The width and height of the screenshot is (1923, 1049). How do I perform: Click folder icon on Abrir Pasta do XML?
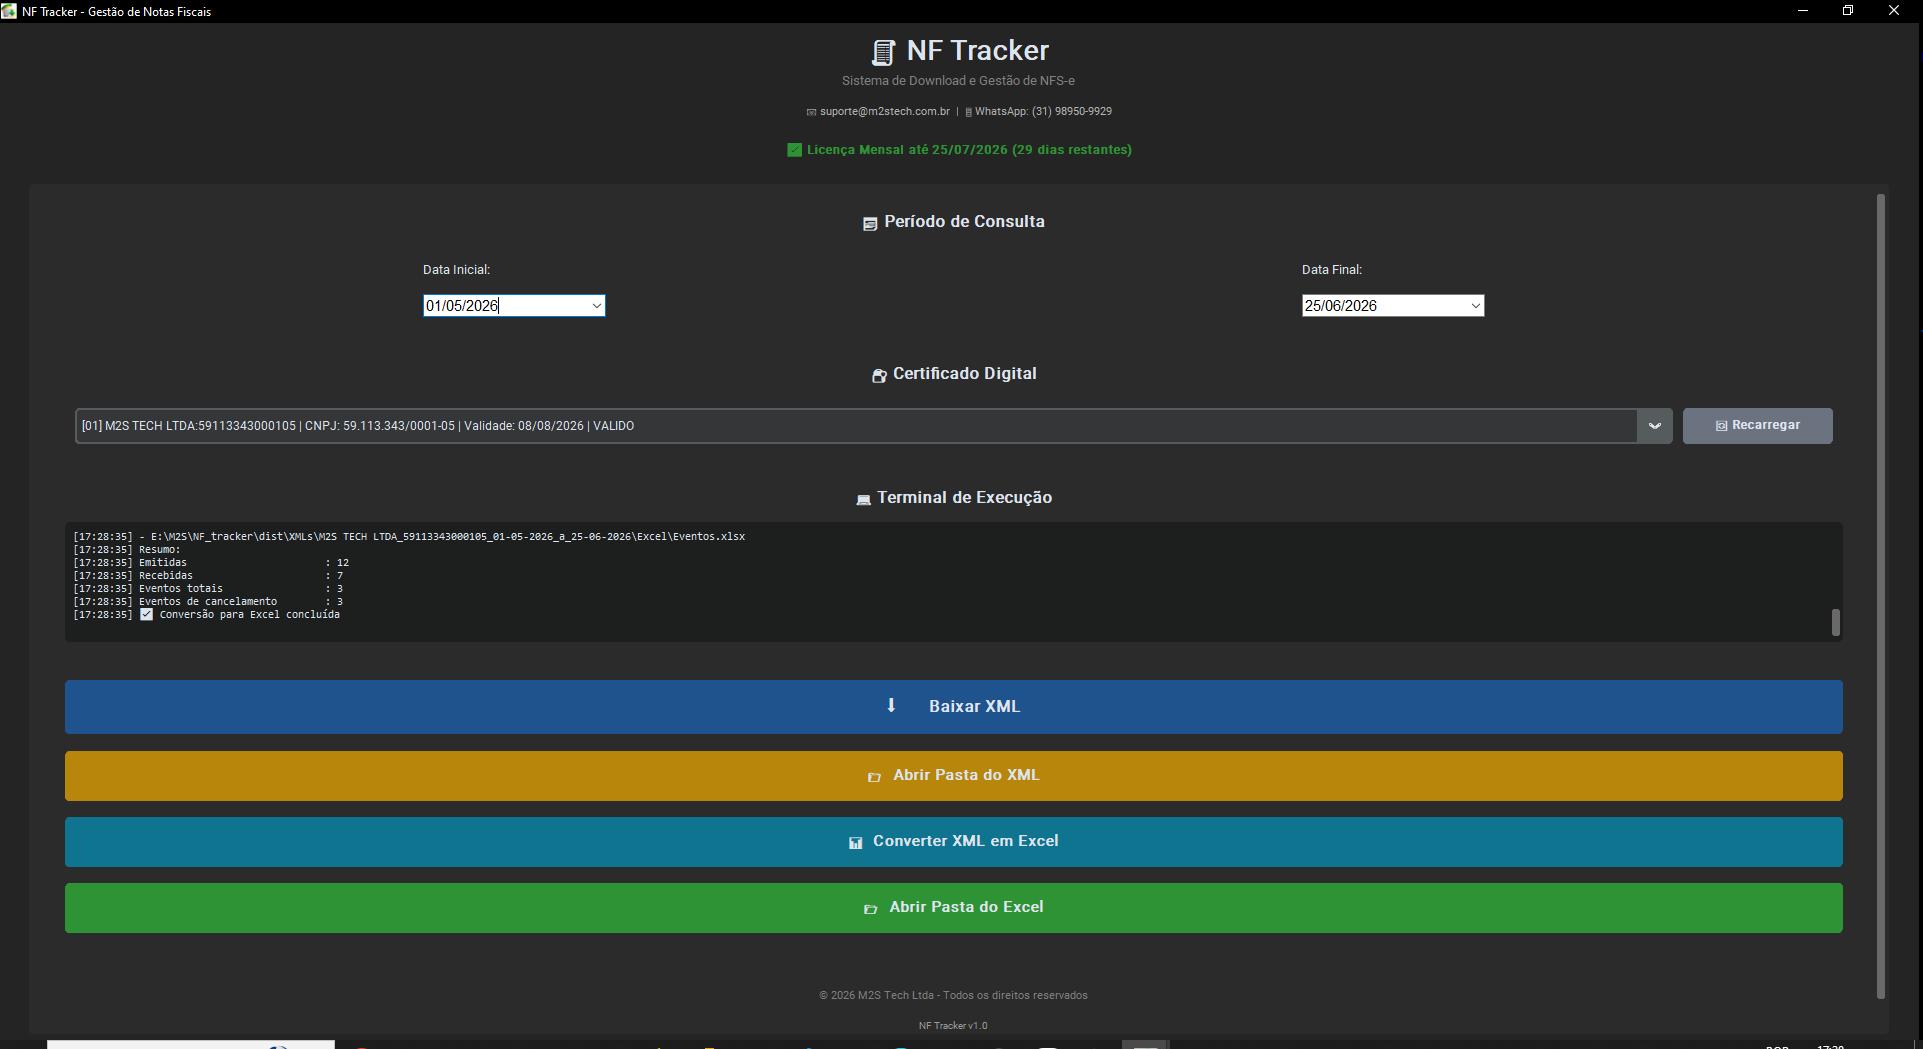(x=874, y=777)
